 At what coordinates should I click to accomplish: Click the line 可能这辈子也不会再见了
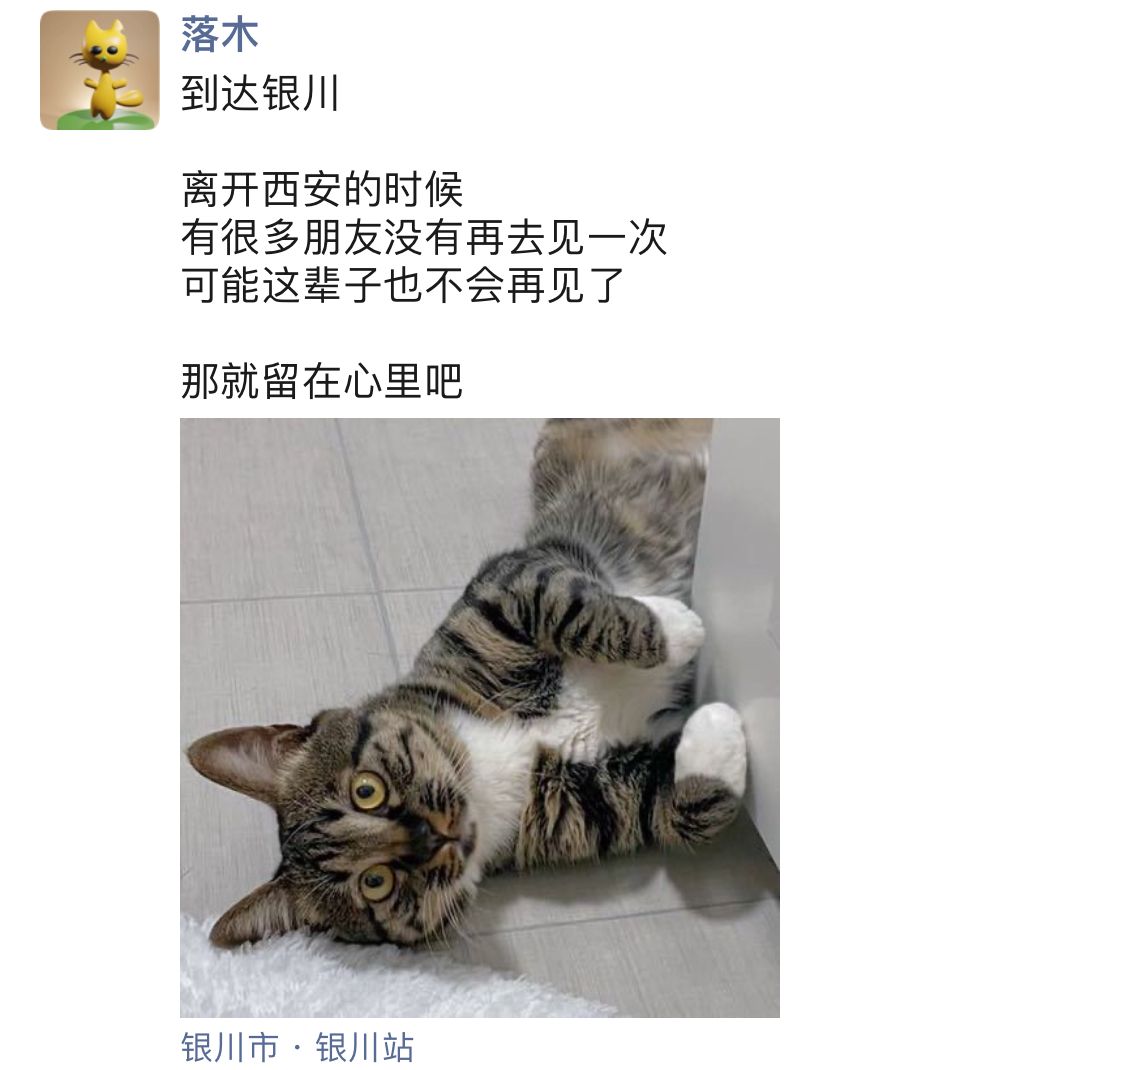403,286
